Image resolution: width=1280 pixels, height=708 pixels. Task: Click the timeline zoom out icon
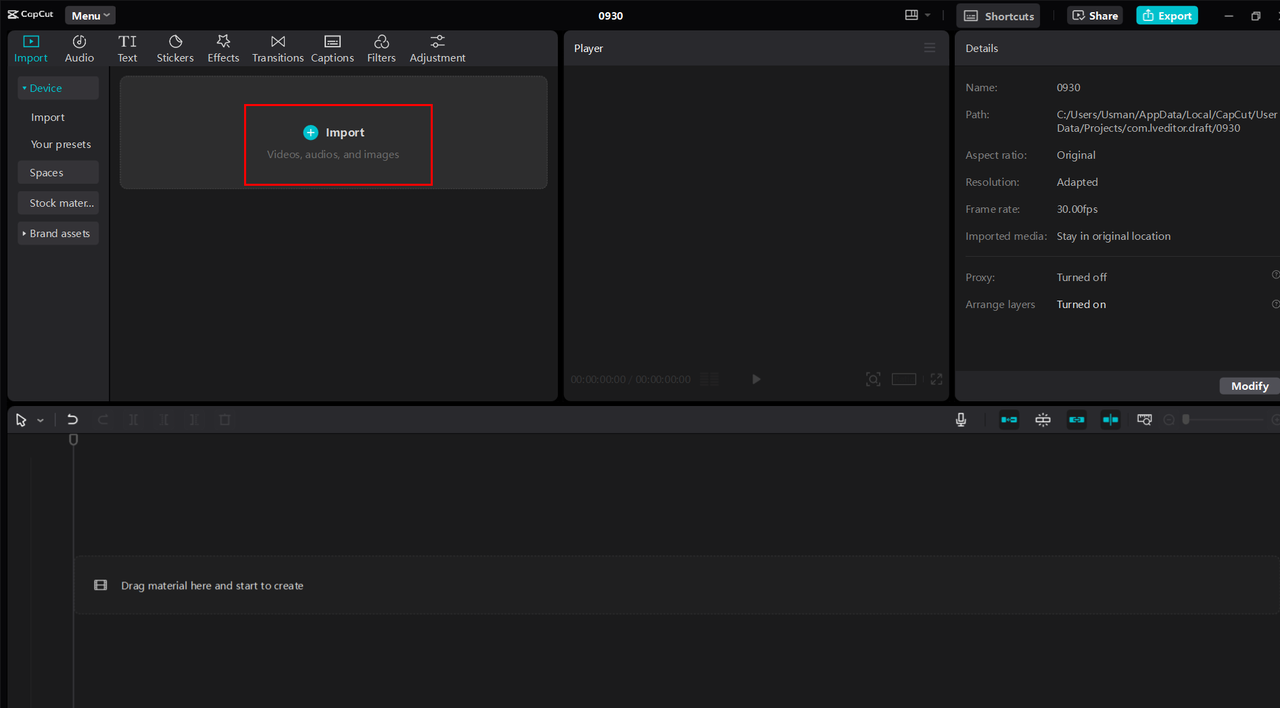point(1169,420)
